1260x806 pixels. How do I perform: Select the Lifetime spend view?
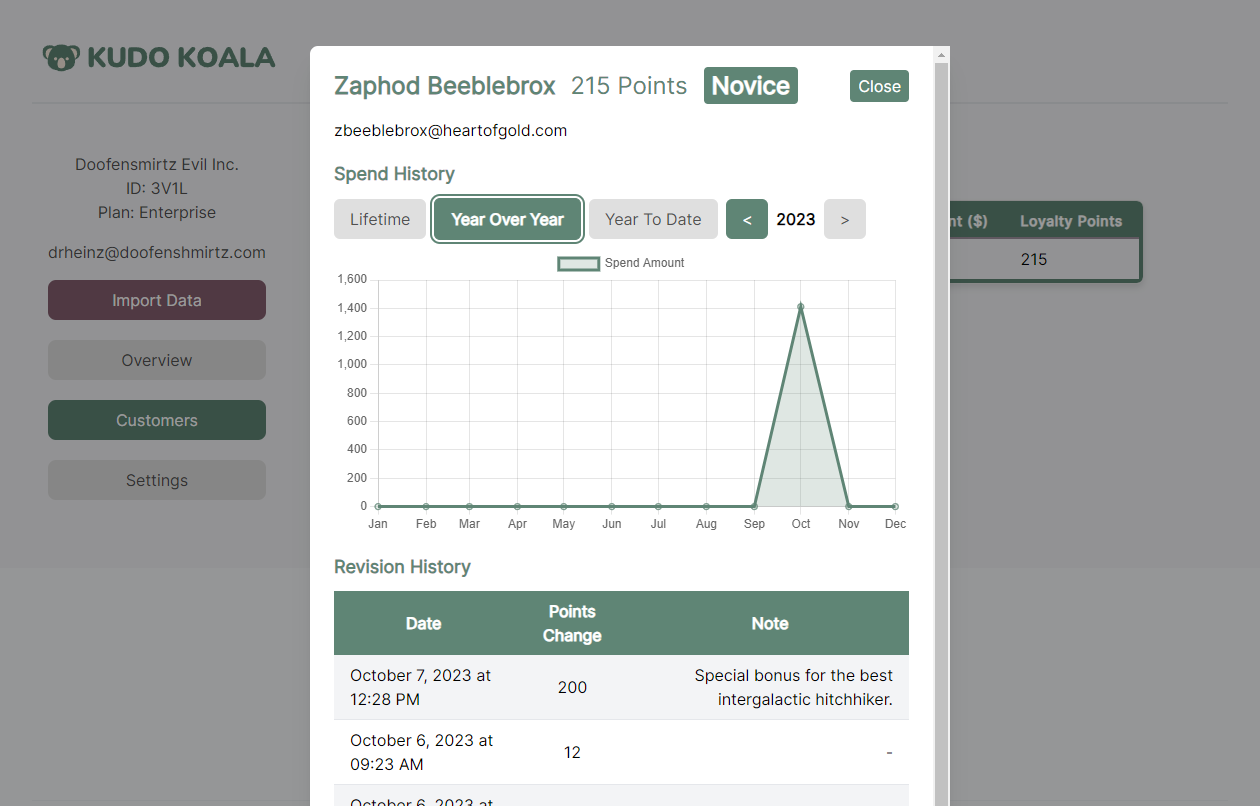pyautogui.click(x=380, y=219)
